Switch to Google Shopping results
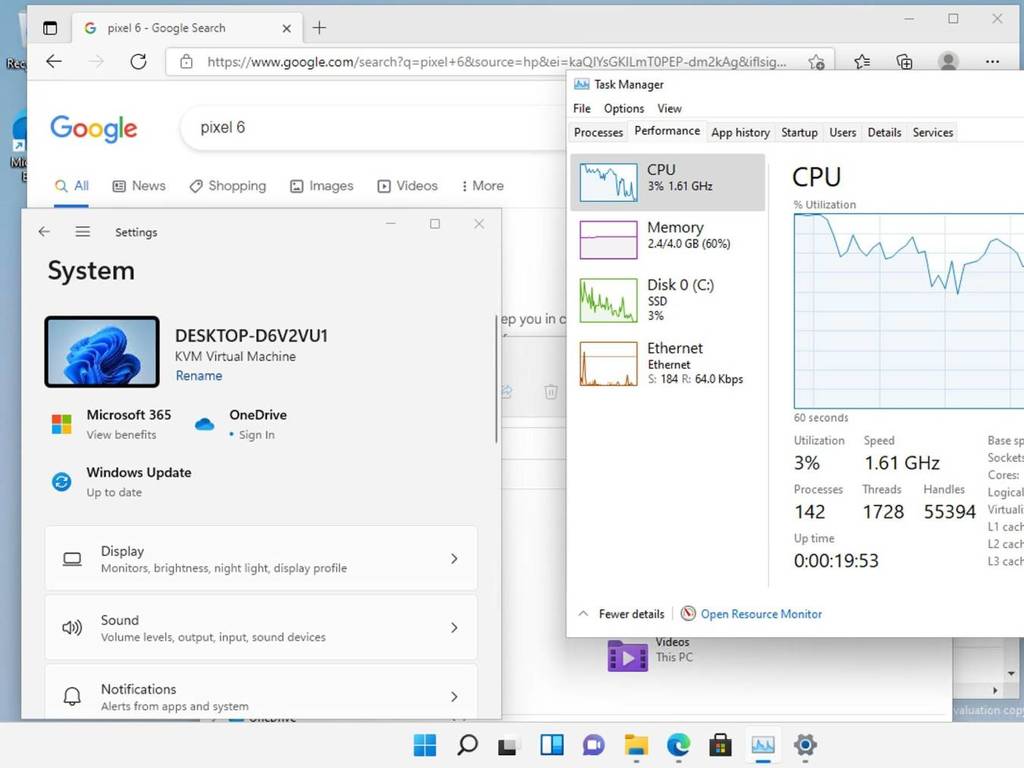Viewport: 1024px width, 768px height. pyautogui.click(x=228, y=186)
